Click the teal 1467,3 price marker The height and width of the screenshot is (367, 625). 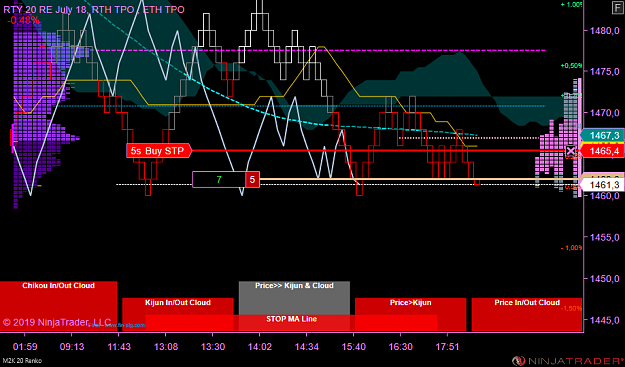point(603,136)
